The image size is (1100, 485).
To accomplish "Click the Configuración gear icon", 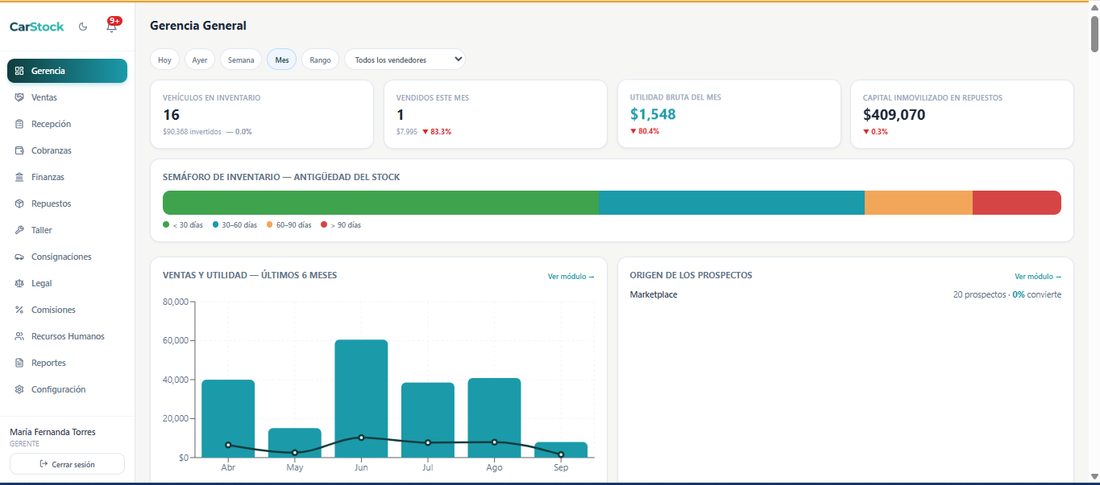I will click(20, 390).
